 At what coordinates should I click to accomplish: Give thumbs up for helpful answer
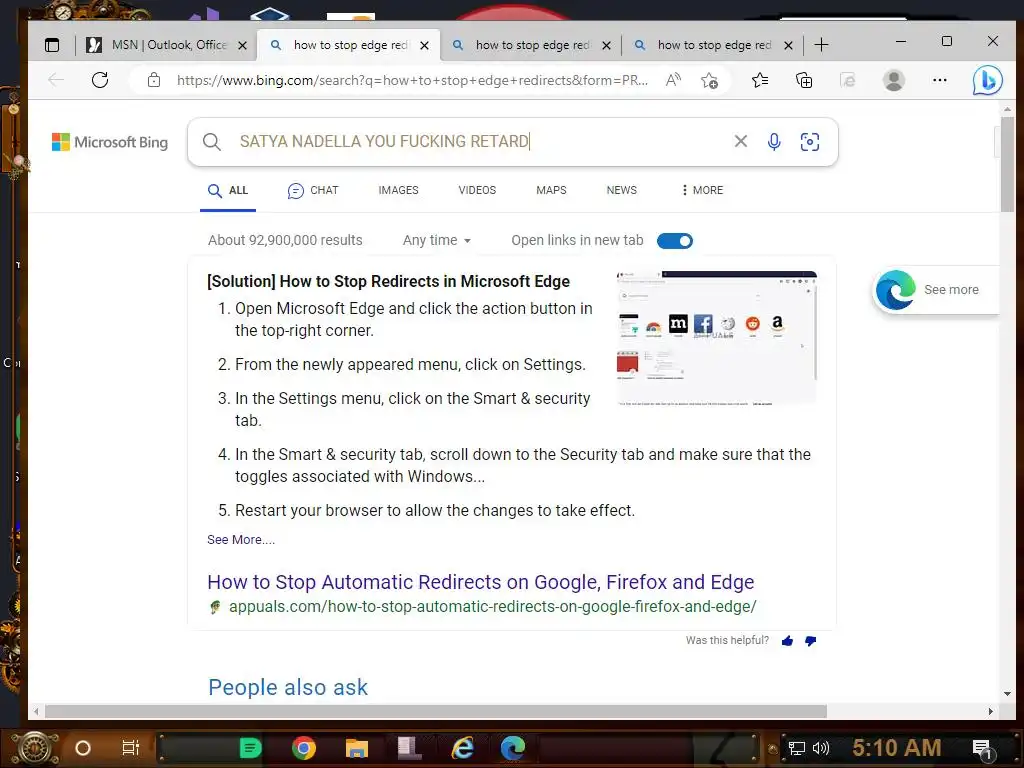click(x=788, y=641)
